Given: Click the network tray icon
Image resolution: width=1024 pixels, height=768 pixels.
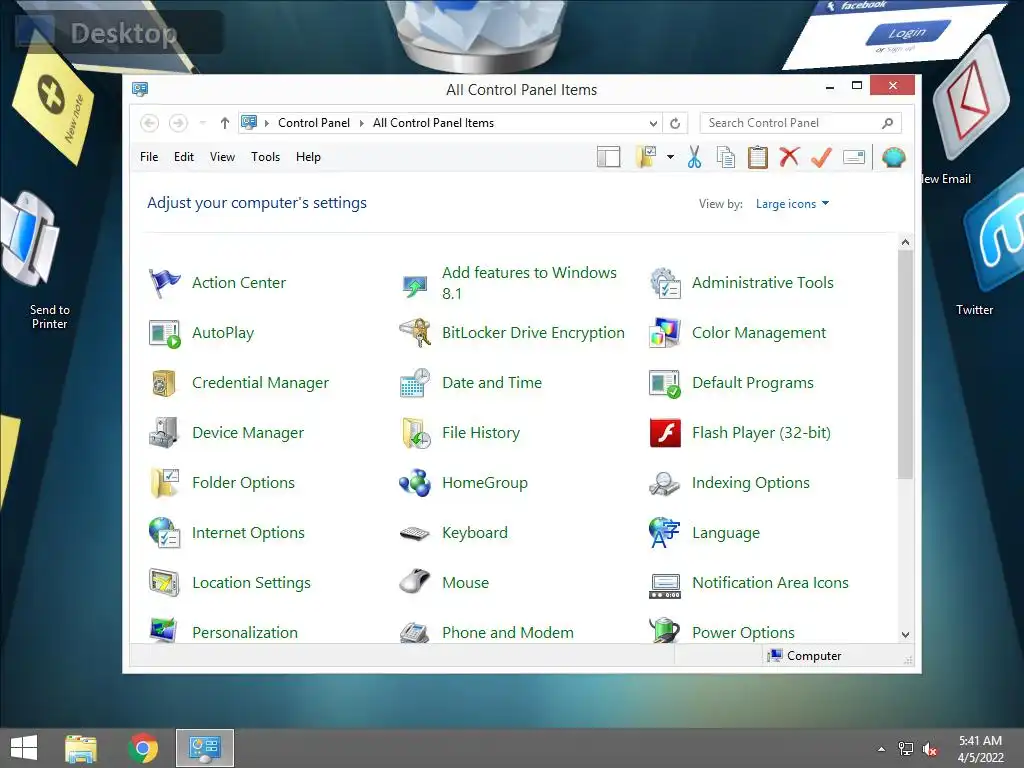Looking at the screenshot, I should [x=906, y=749].
